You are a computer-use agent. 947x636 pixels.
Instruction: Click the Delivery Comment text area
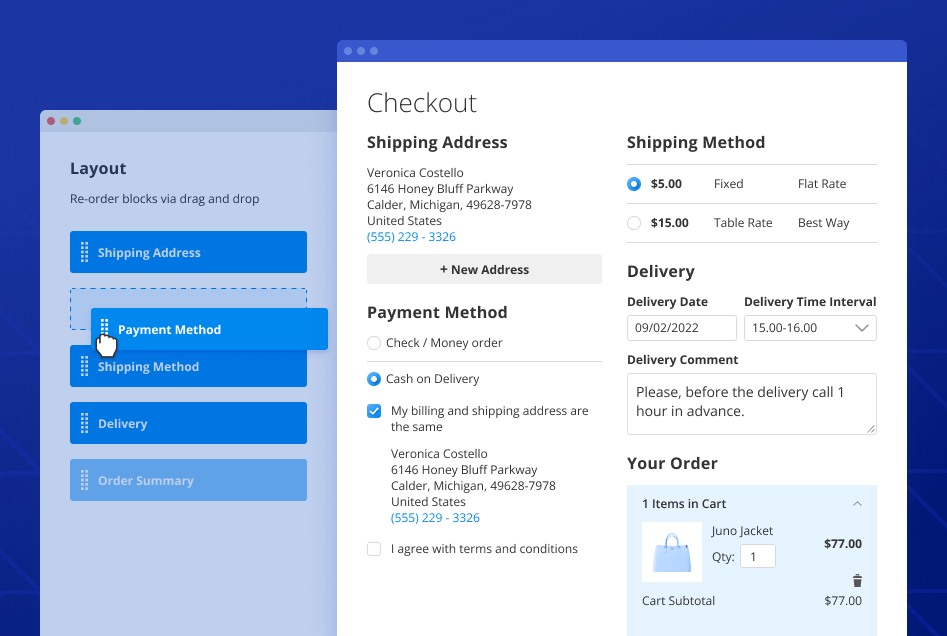[751, 404]
